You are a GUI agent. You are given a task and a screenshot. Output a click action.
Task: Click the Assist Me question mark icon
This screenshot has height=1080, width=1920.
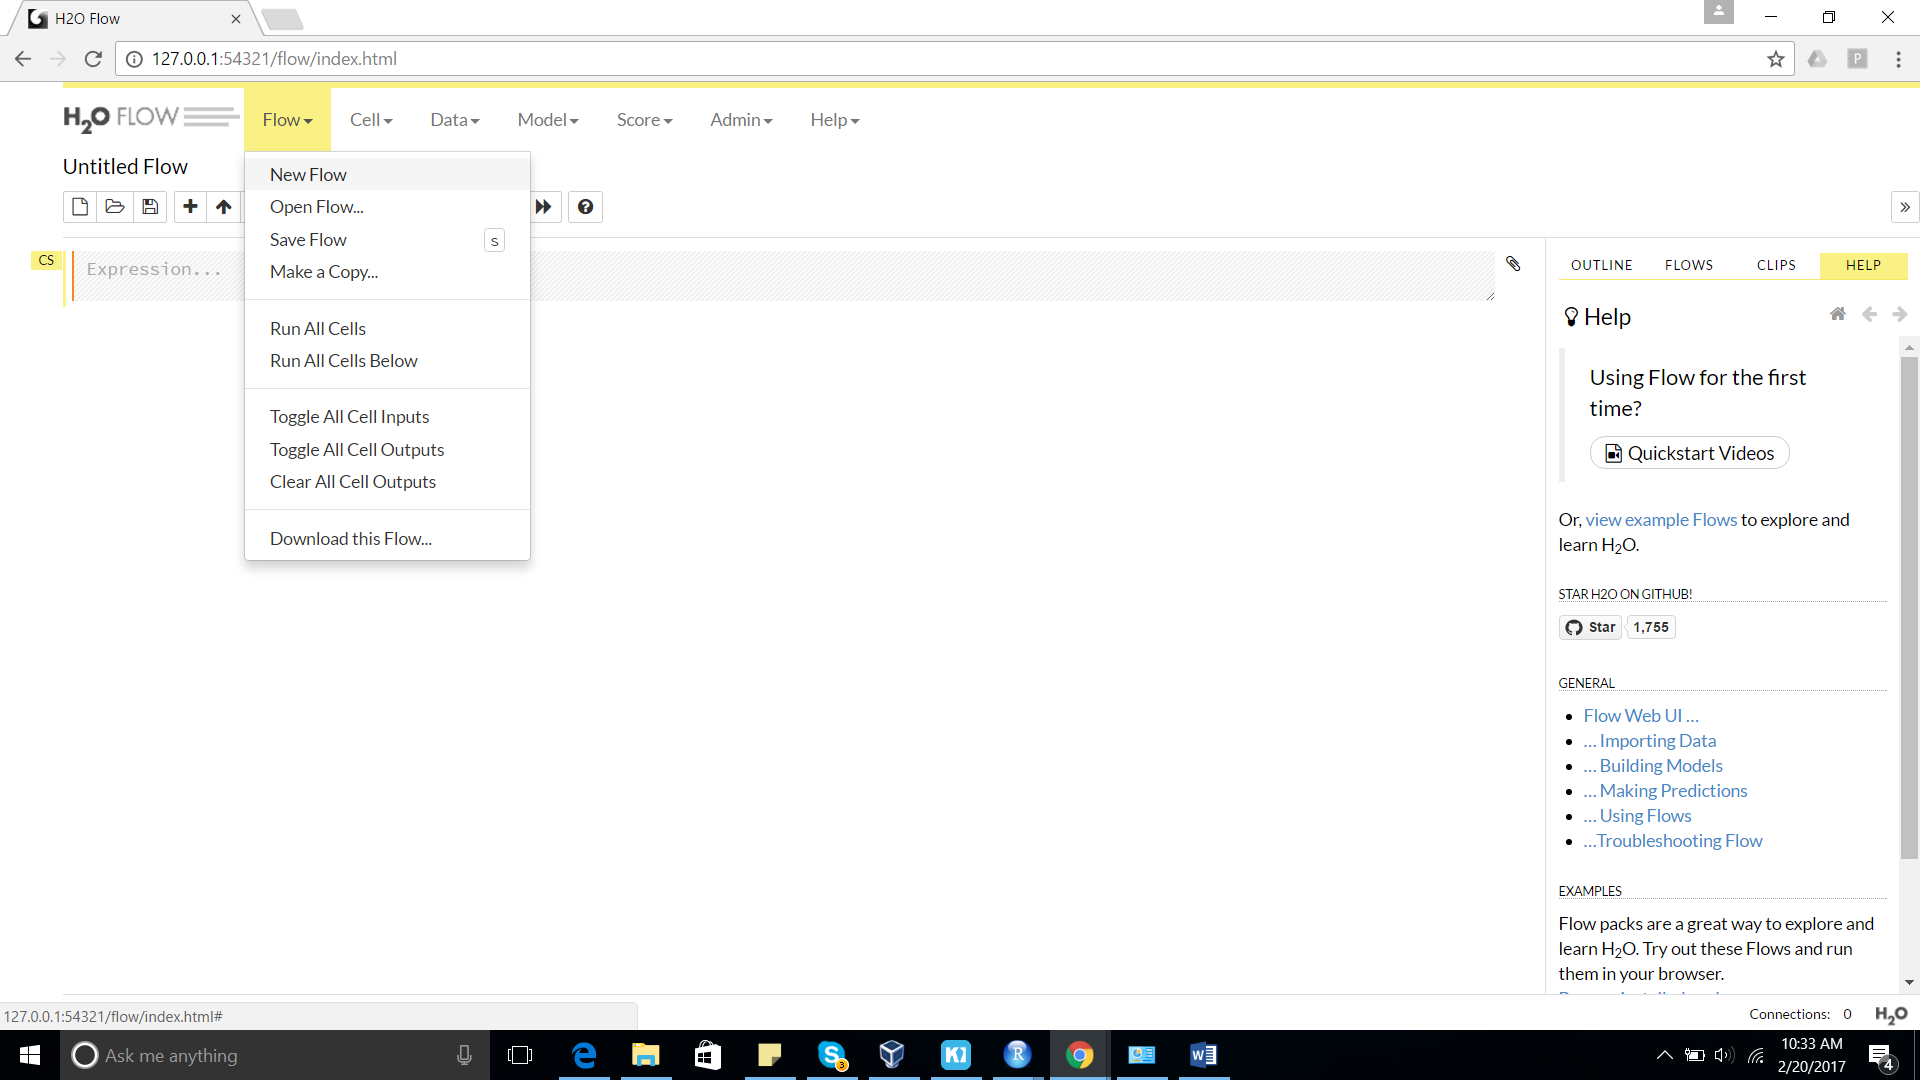click(586, 207)
